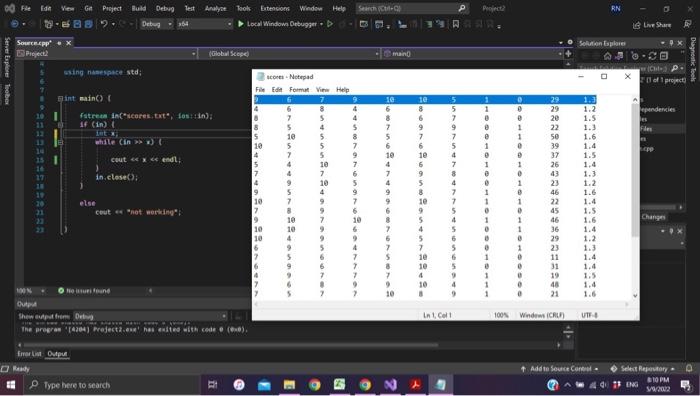Switch to the Changes tab
Viewport: 700px width, 396px height.
point(654,217)
